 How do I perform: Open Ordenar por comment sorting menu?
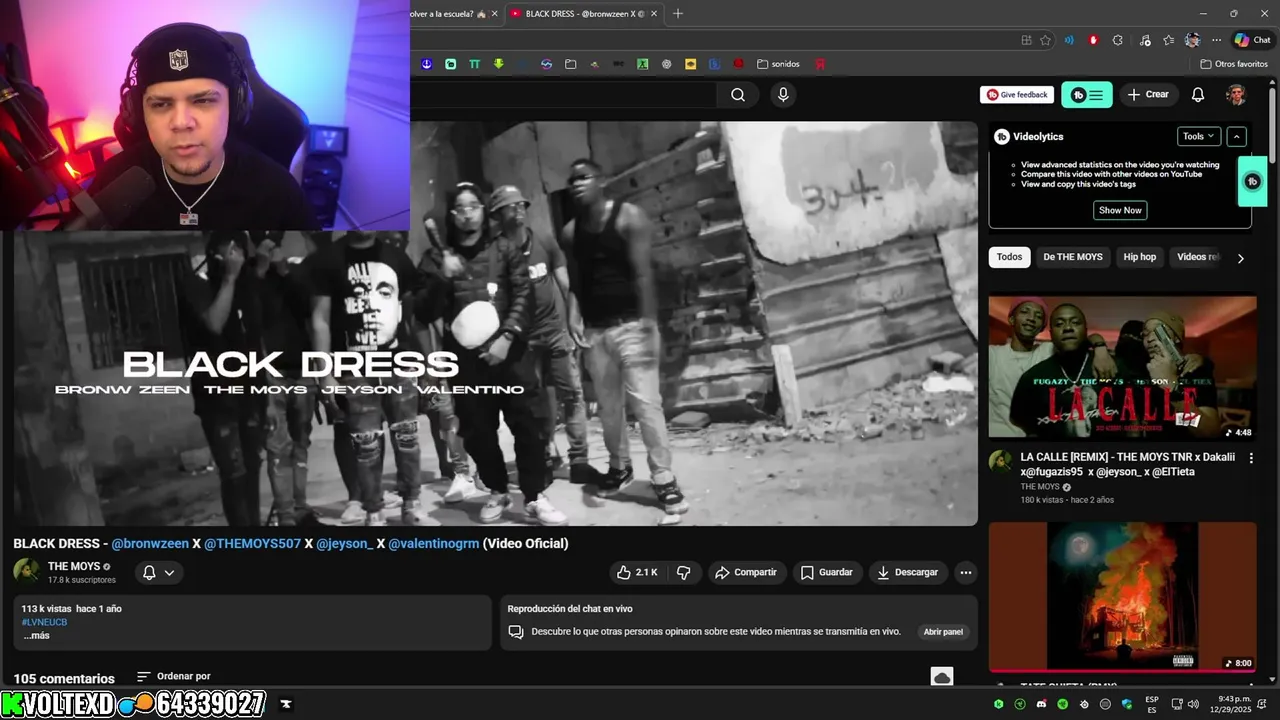(174, 677)
